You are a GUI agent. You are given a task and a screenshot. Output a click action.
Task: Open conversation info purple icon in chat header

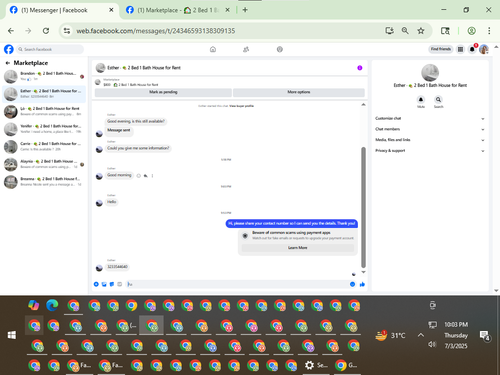coord(360,68)
